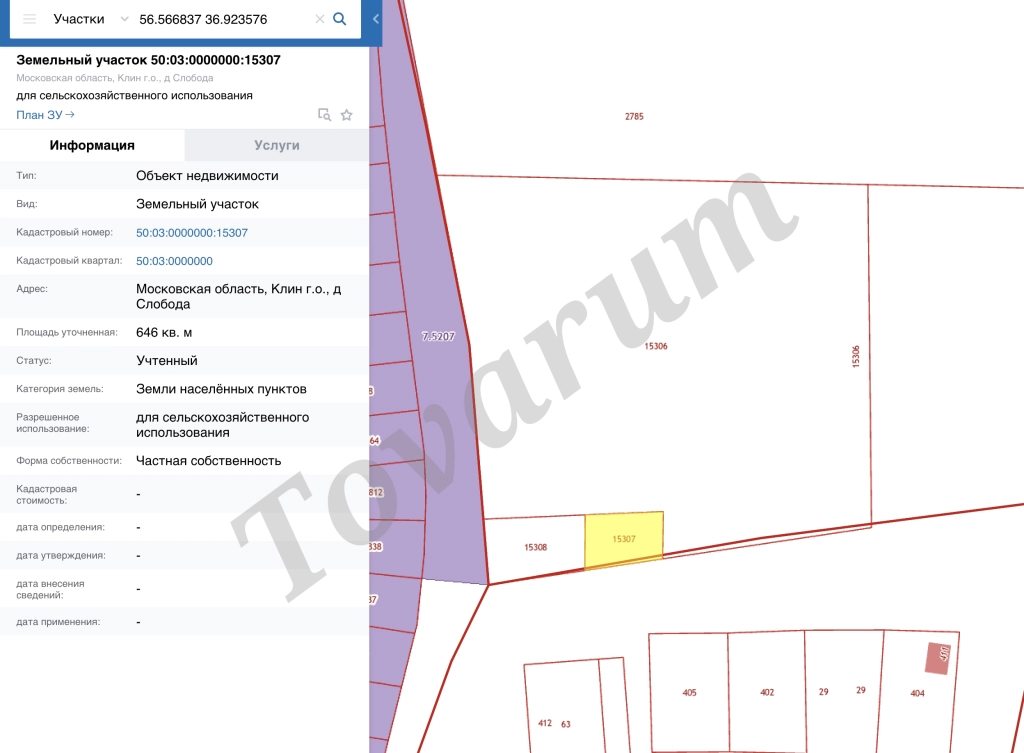Click the zoom-to-object icon

point(325,115)
